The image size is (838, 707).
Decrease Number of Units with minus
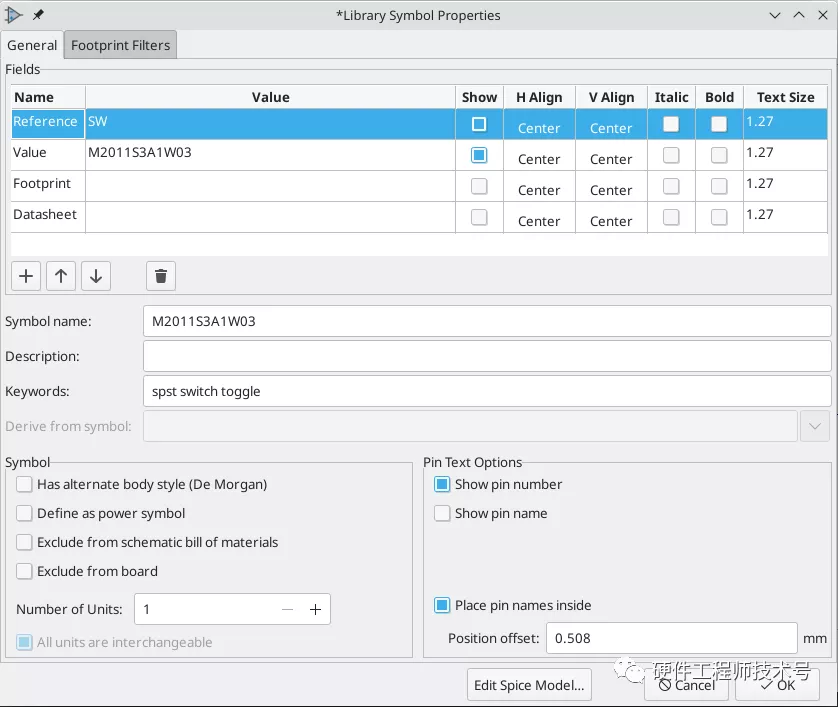288,609
